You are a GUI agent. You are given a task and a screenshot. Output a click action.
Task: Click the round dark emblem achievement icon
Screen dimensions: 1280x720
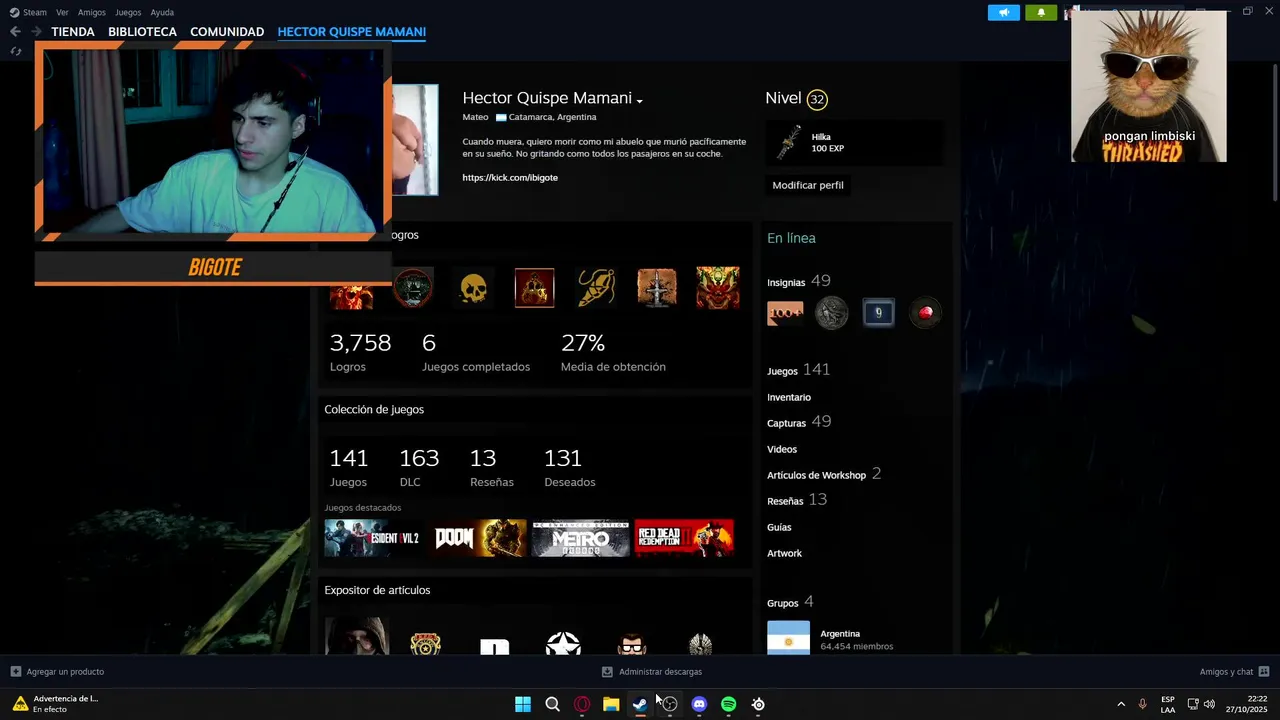(413, 288)
